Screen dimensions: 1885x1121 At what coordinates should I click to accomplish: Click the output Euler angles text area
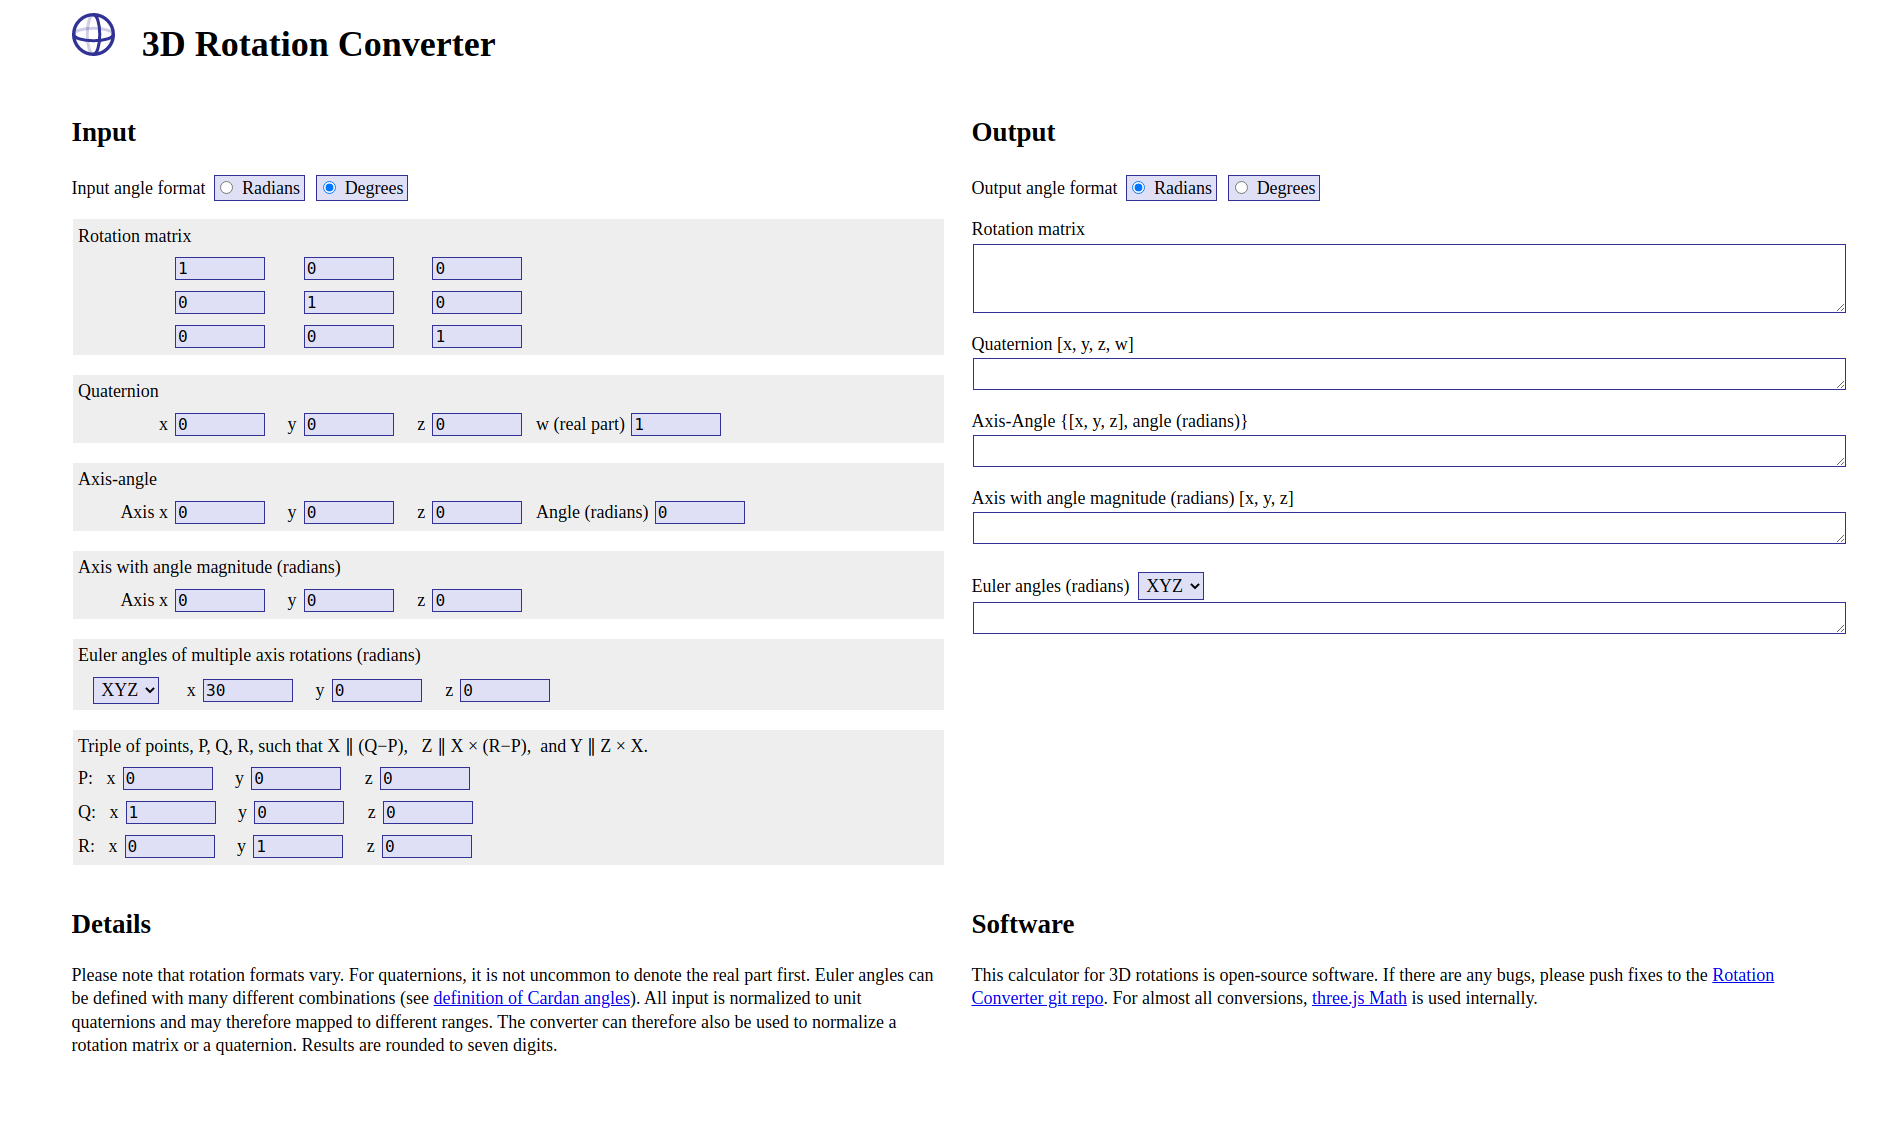coord(1409,619)
